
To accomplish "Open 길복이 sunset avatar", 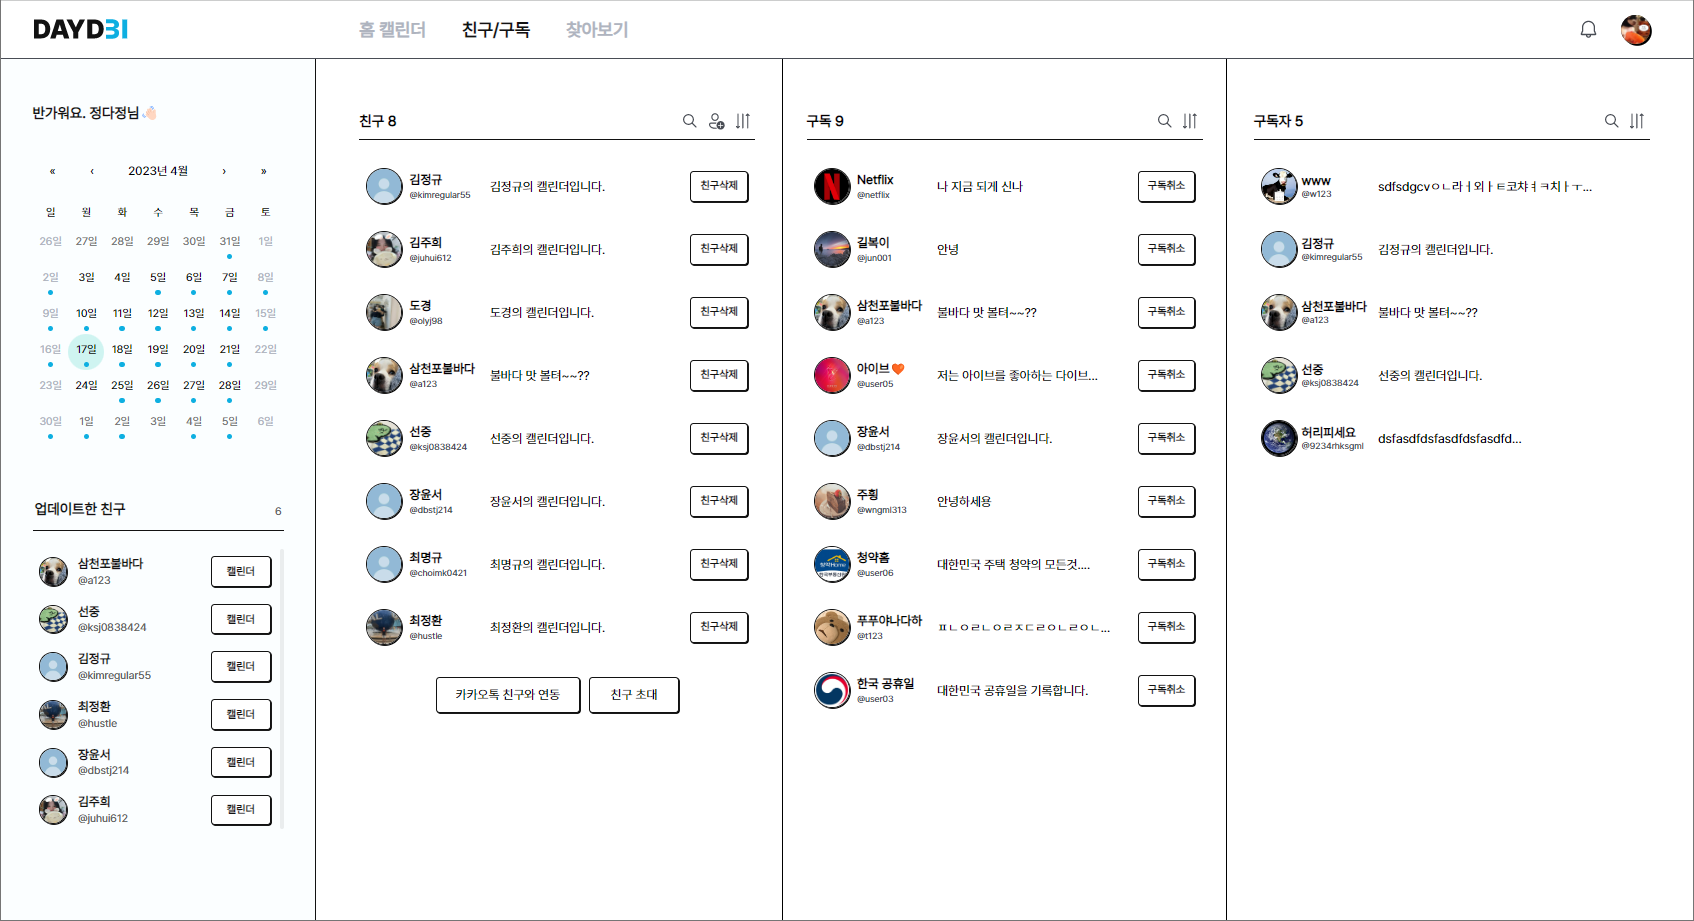I will coord(832,249).
